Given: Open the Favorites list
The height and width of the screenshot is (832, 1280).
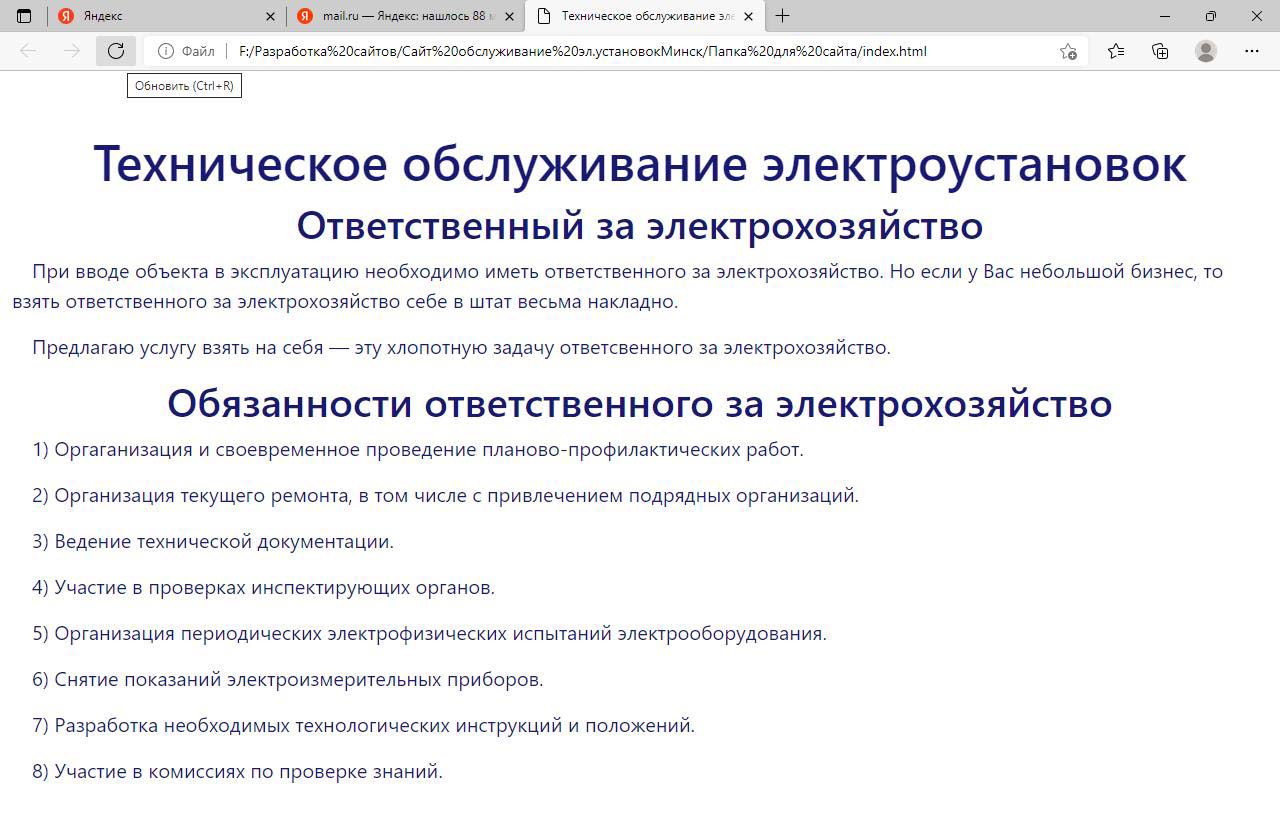Looking at the screenshot, I should [x=1116, y=51].
